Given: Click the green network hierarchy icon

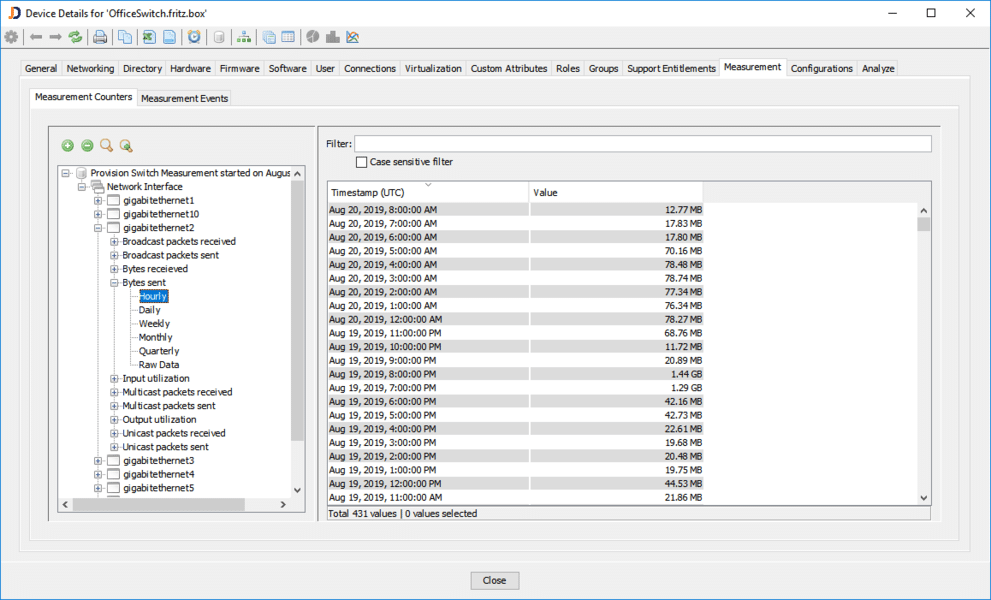Looking at the screenshot, I should point(244,37).
